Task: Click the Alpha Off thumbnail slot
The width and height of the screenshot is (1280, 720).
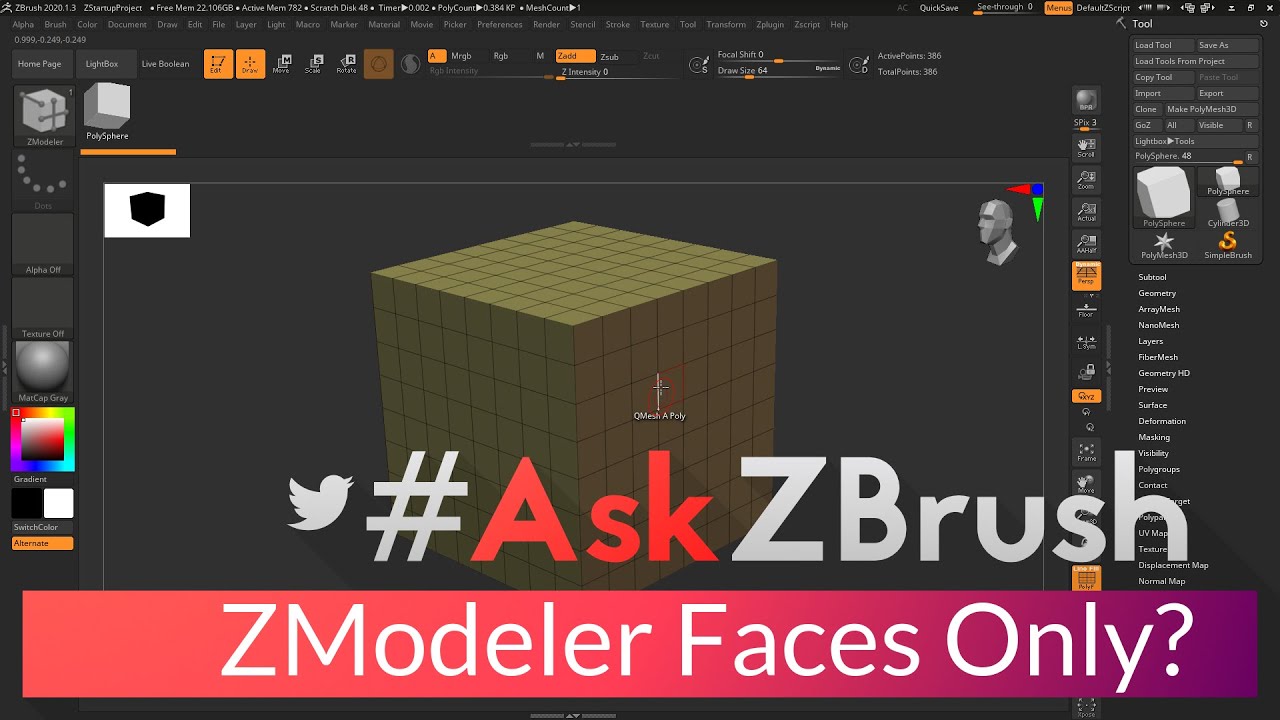Action: (43, 244)
